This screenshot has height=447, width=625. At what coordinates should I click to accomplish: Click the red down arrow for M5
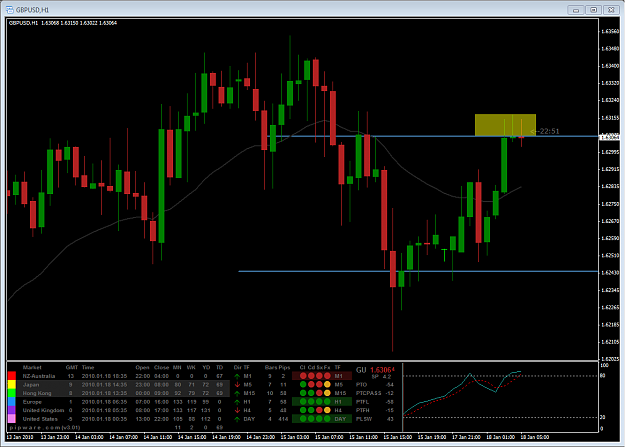pyautogui.click(x=238, y=385)
